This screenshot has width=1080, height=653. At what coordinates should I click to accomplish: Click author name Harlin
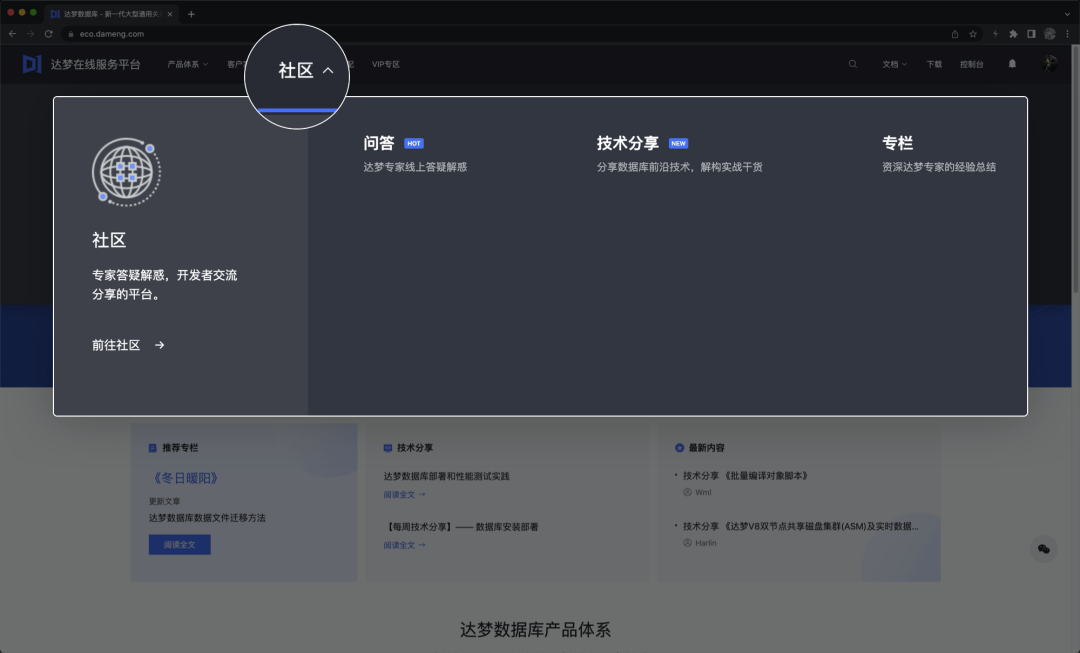pyautogui.click(x=706, y=543)
